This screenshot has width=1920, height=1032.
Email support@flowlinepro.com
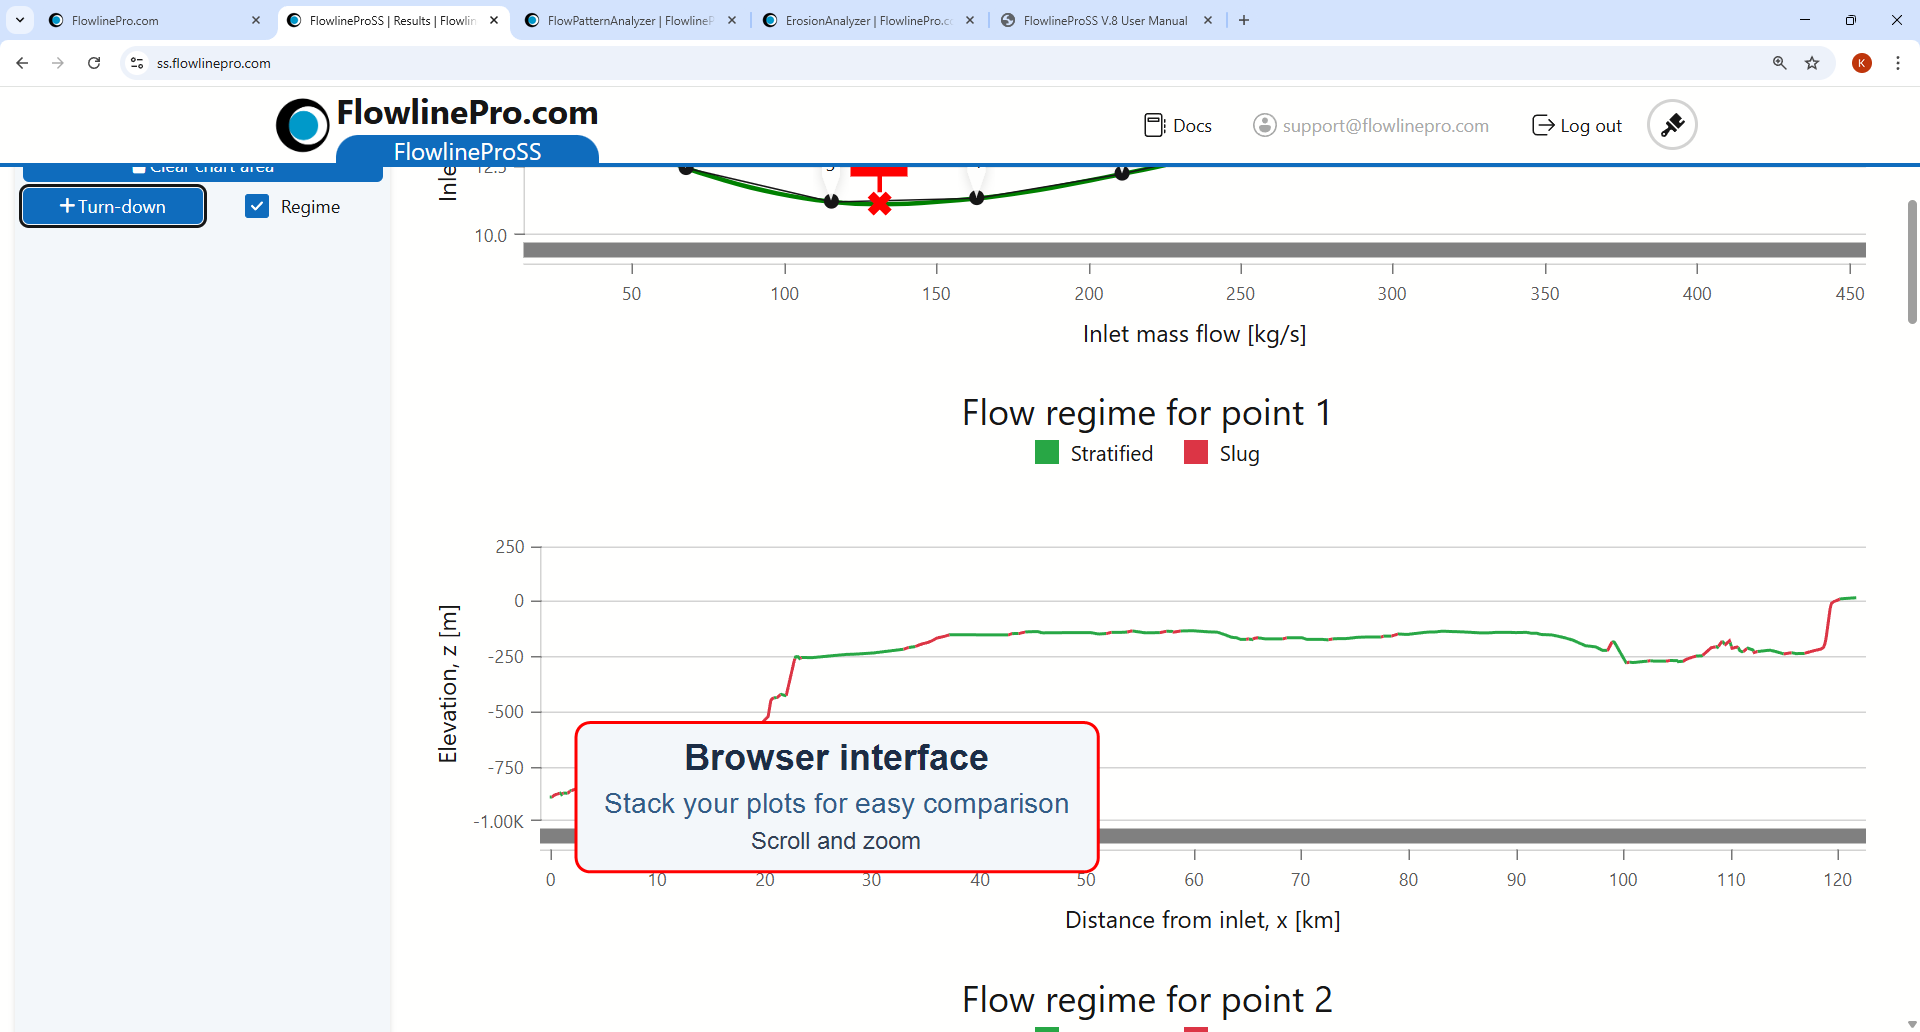[x=1386, y=125]
